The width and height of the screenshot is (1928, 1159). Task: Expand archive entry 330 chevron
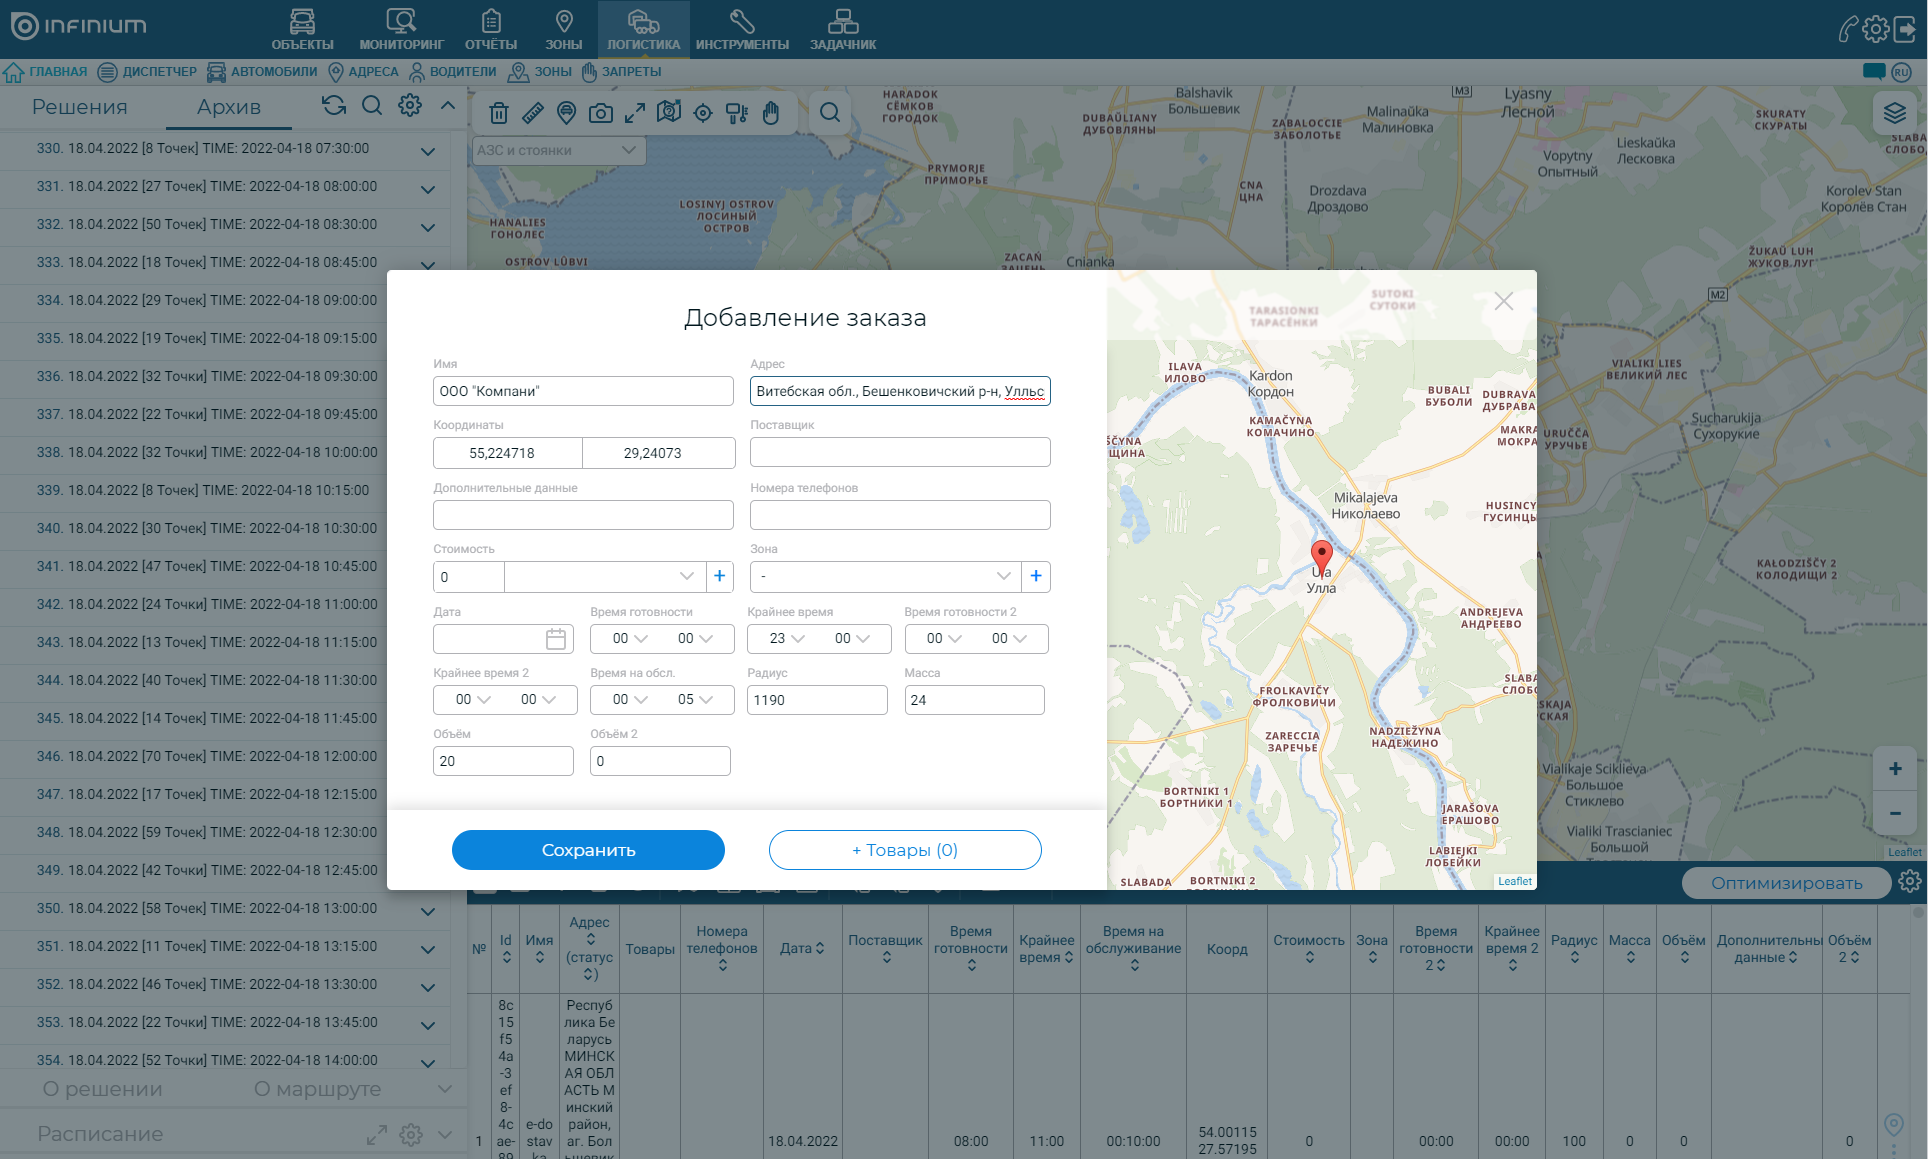click(428, 152)
